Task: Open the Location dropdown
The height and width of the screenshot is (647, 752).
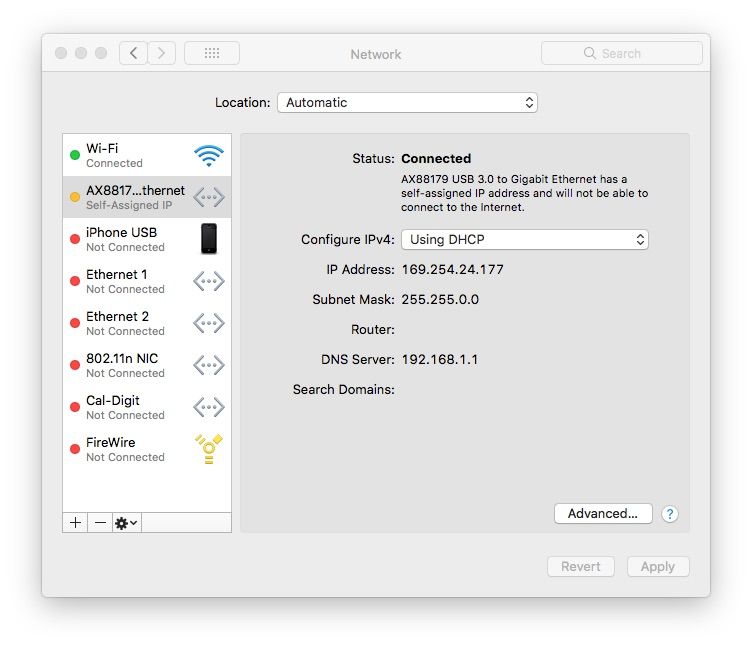Action: [x=407, y=102]
